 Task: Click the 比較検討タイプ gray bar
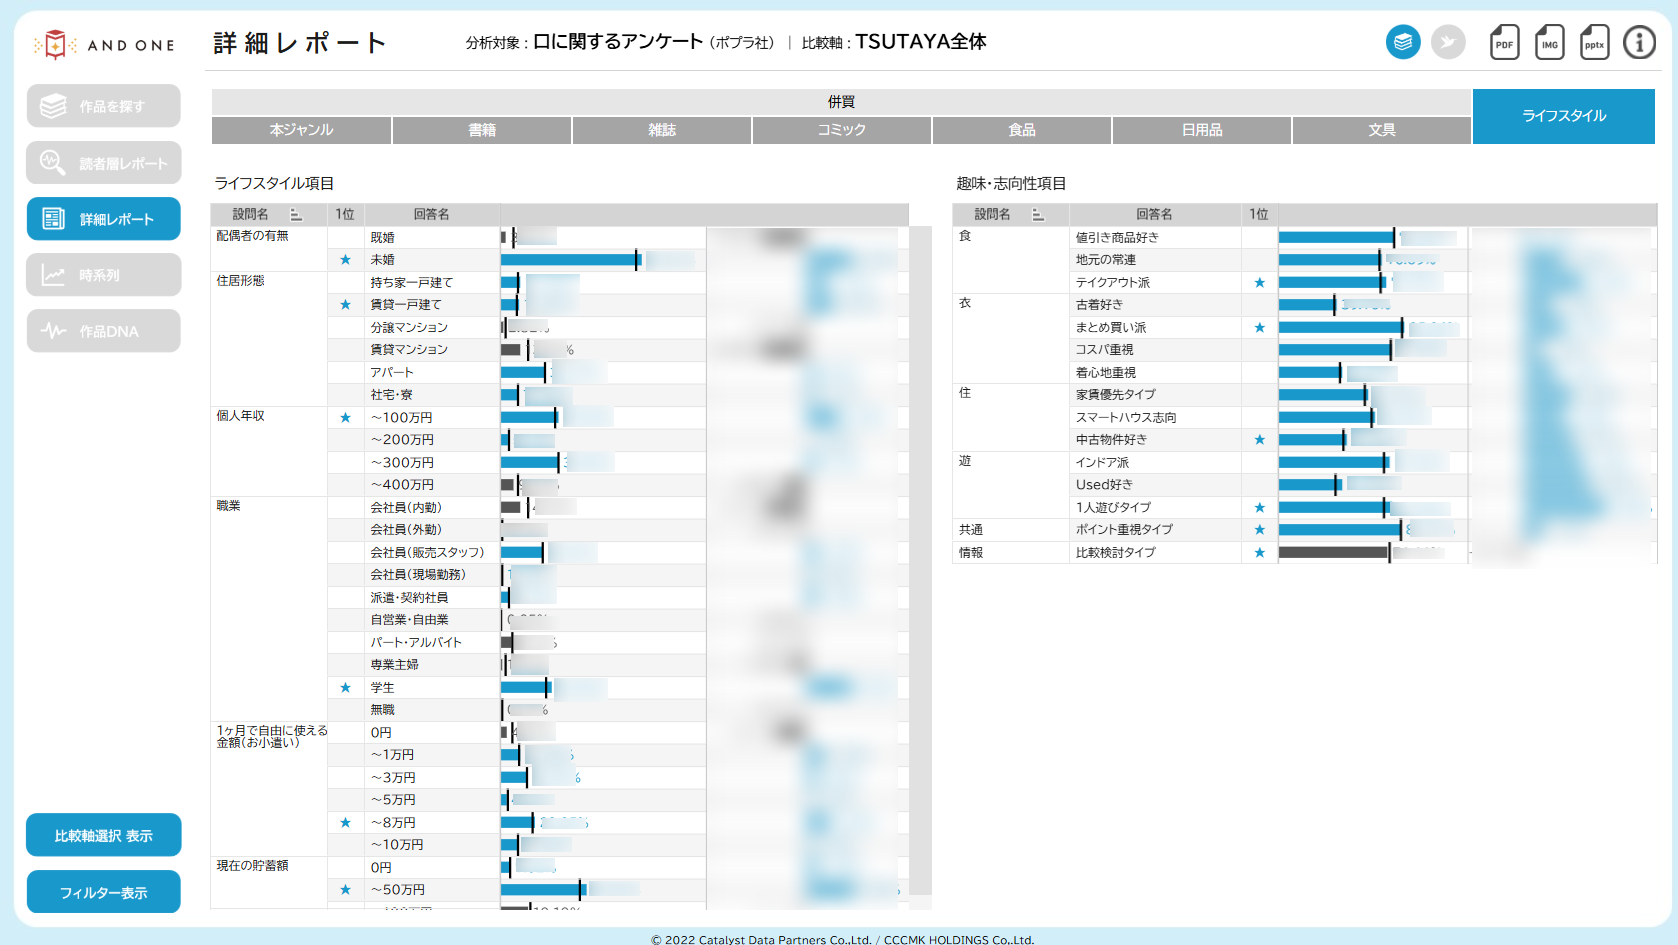click(x=1333, y=553)
